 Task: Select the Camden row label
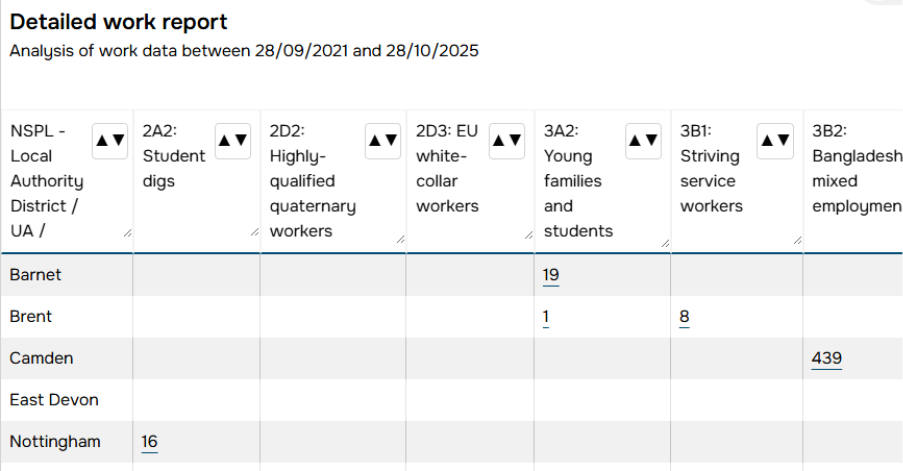tap(41, 358)
